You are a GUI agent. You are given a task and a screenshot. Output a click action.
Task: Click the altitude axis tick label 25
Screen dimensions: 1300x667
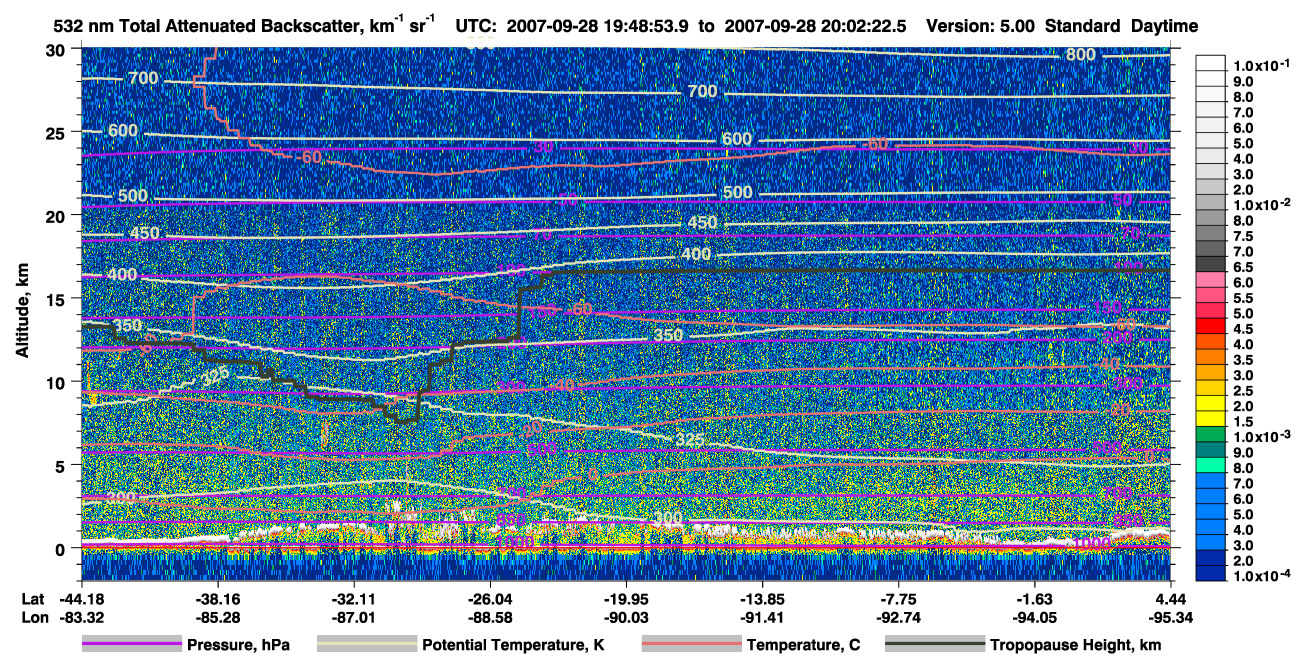coord(58,132)
